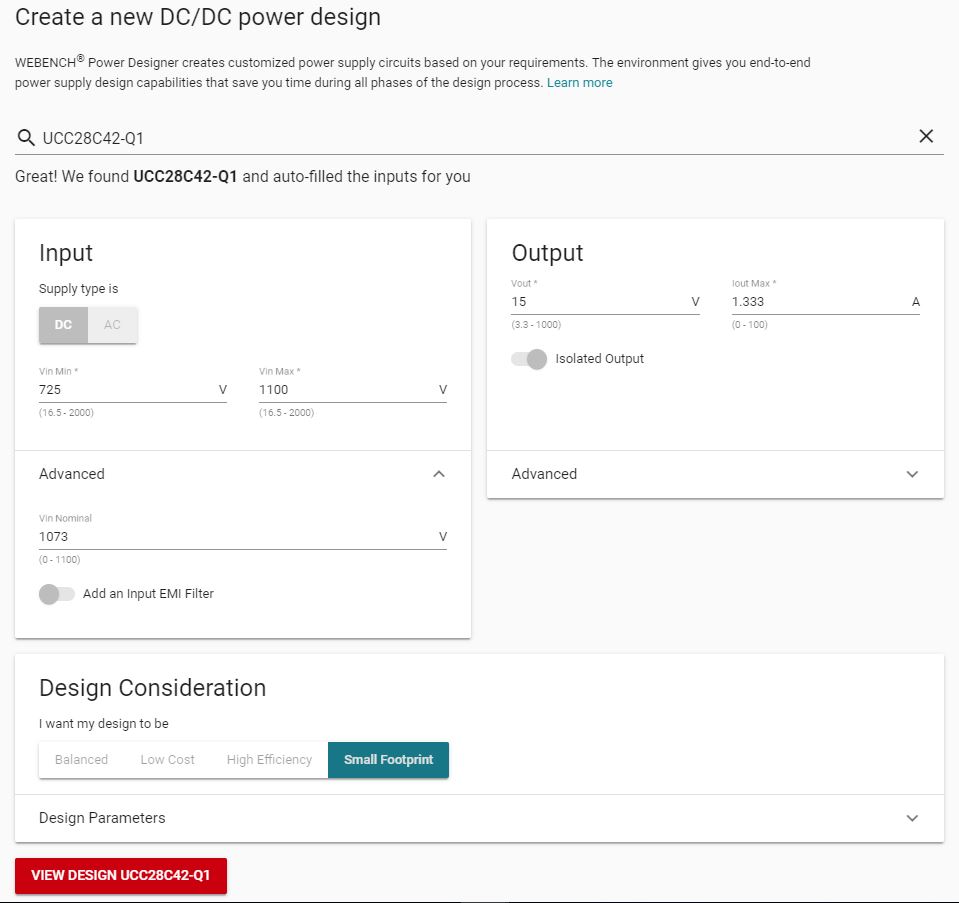Open the Learn more link

(579, 83)
